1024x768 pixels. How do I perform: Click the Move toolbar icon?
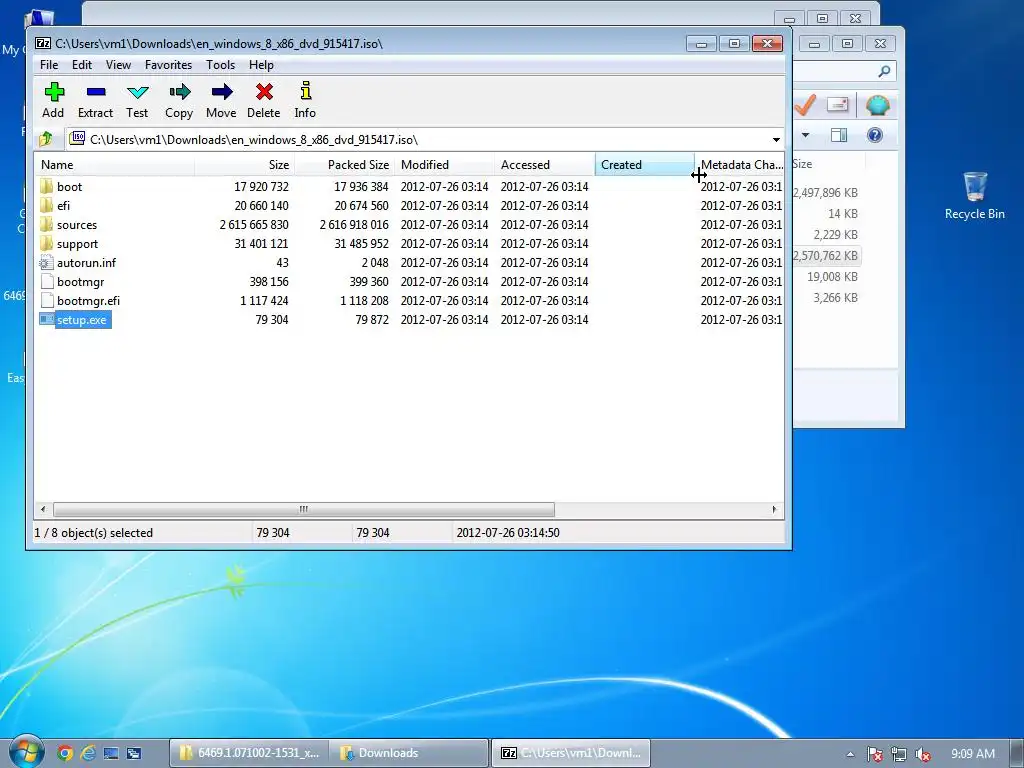[x=222, y=92]
